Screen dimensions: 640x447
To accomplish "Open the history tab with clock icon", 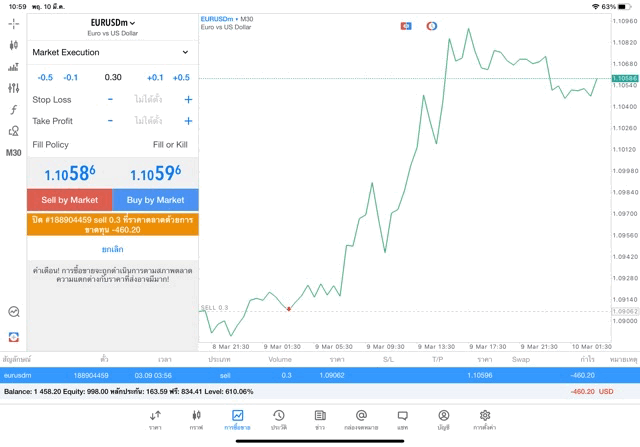I will (x=279, y=420).
